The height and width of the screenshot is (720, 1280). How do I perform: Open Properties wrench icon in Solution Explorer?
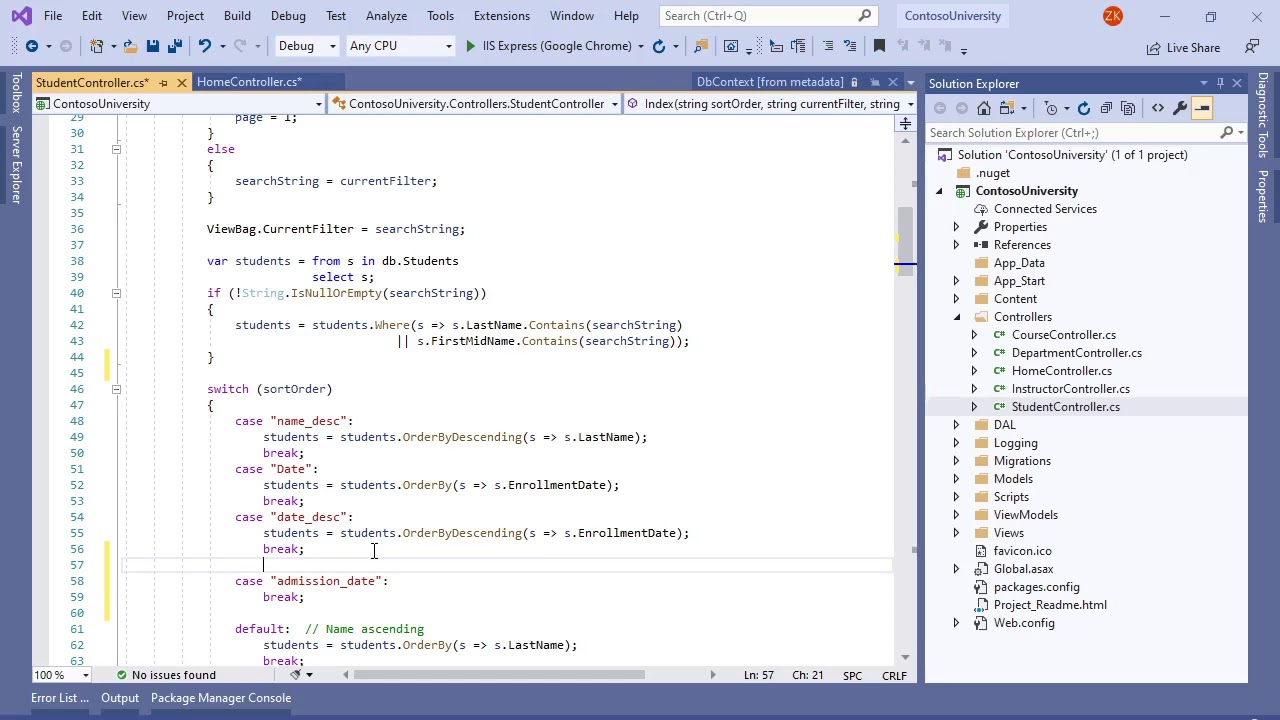[1180, 108]
